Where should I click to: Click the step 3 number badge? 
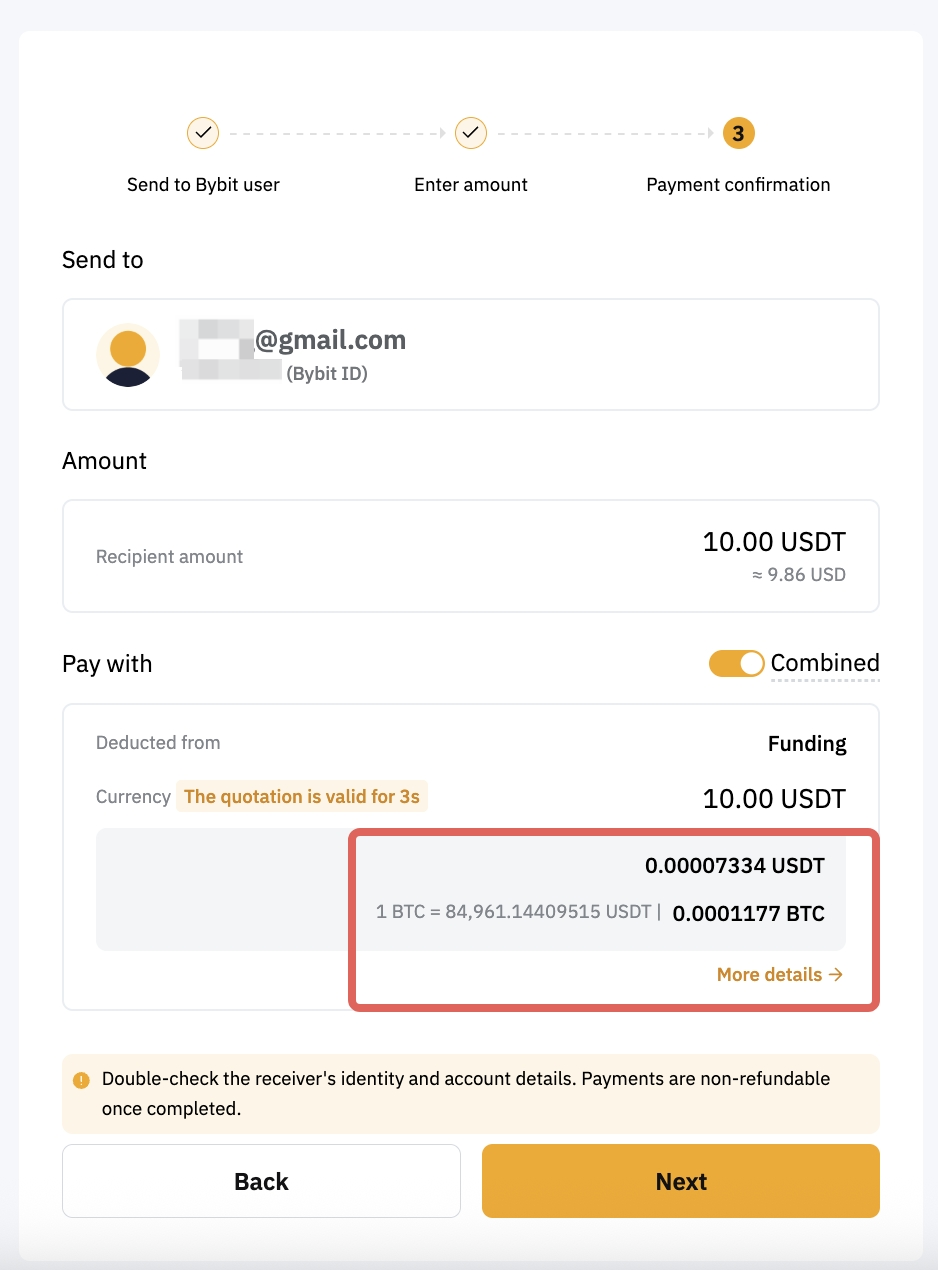738,133
